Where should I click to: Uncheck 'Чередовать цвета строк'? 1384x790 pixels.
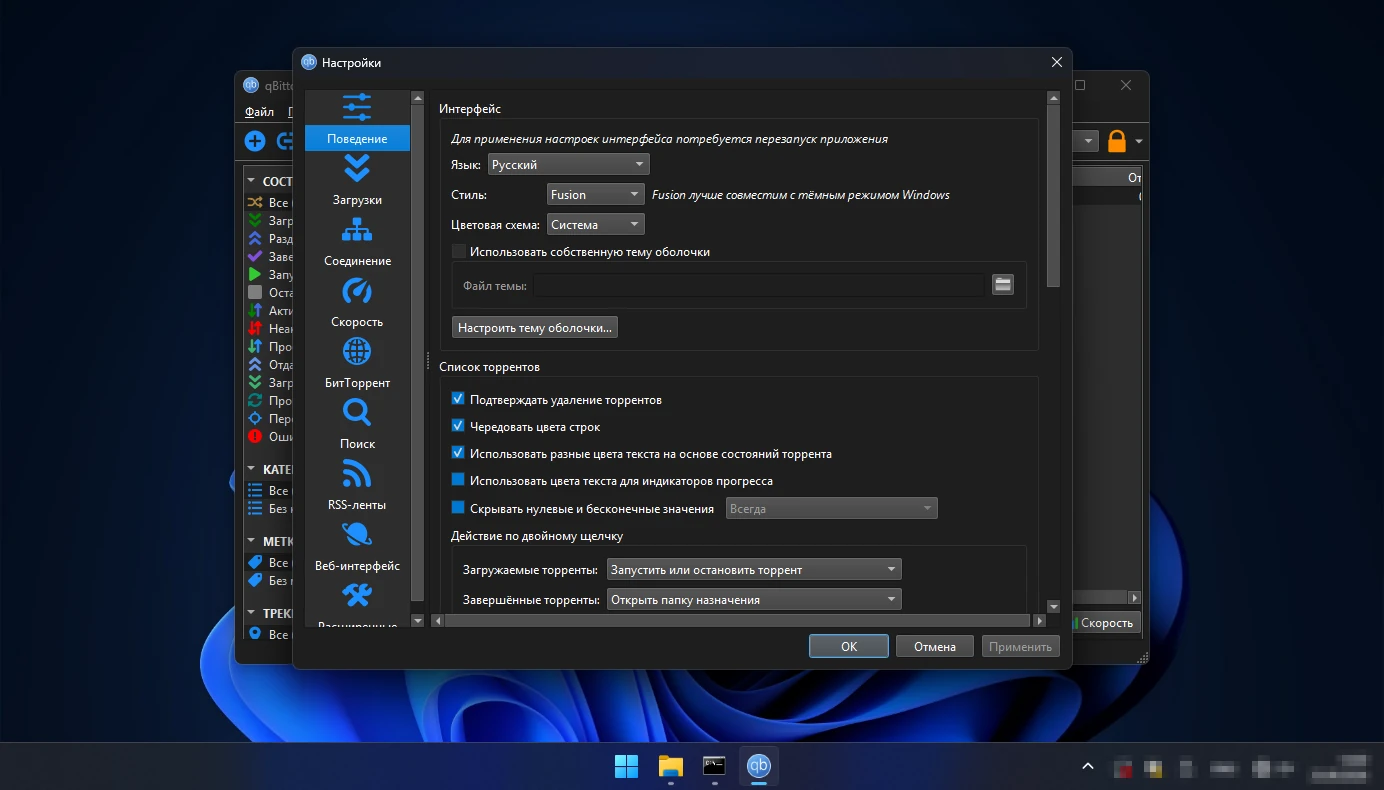(x=459, y=427)
